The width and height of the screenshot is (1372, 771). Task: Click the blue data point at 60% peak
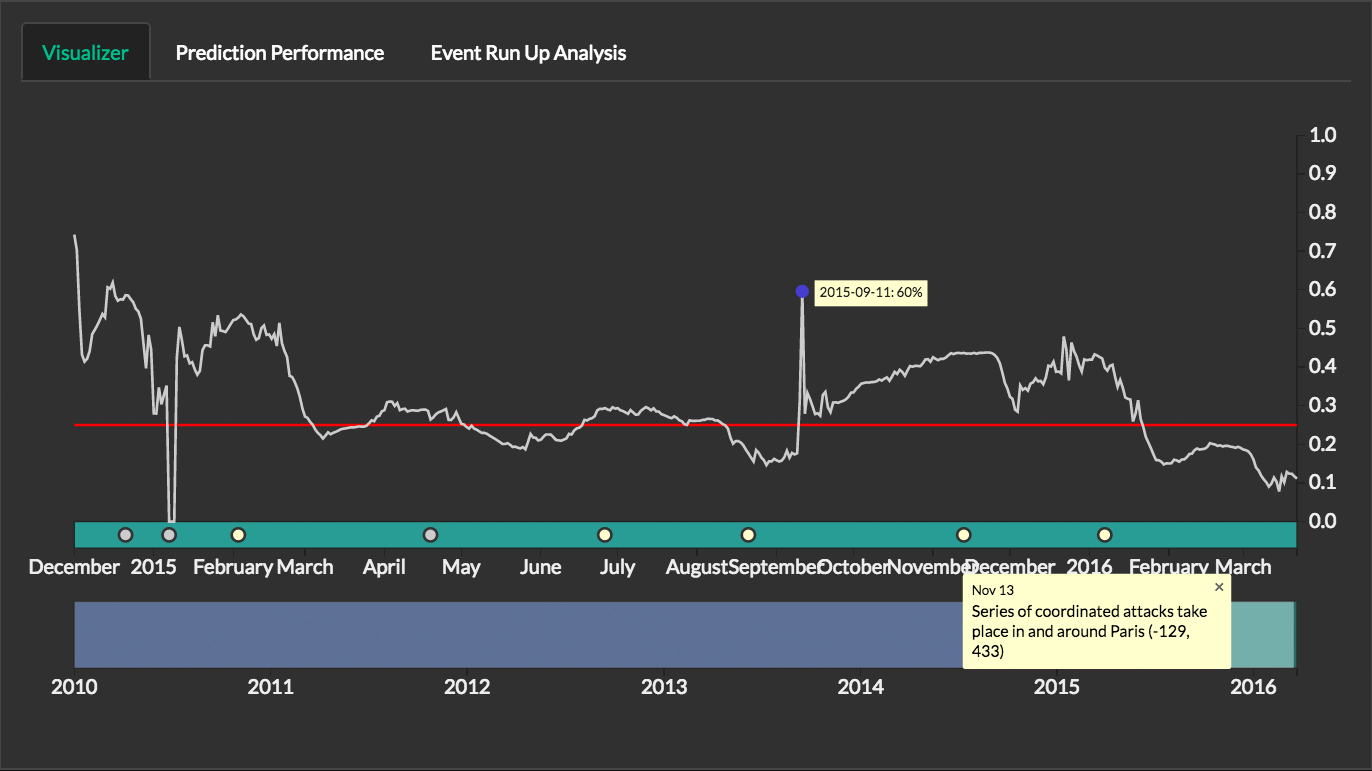pos(802,291)
